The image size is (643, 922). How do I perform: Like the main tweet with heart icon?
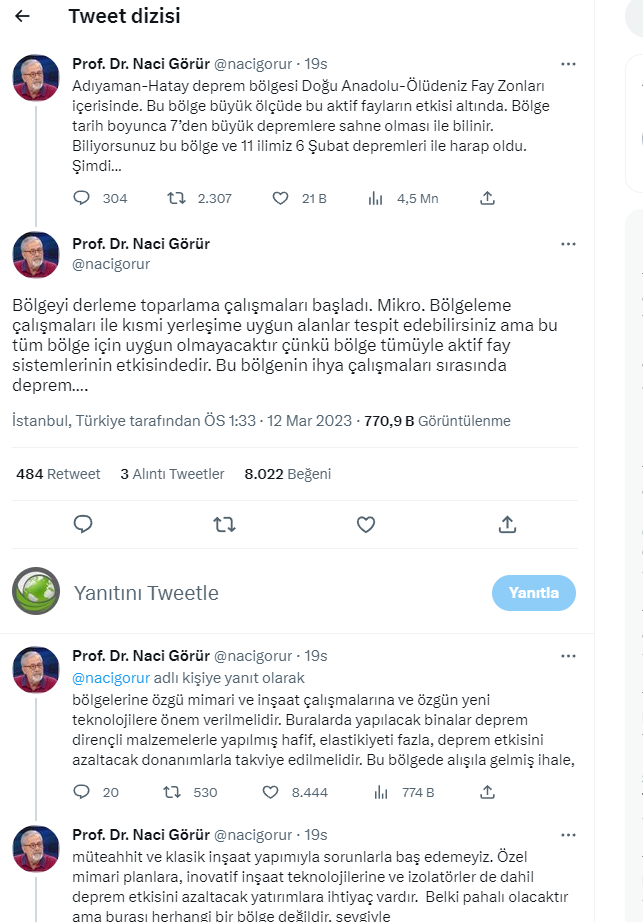[366, 524]
